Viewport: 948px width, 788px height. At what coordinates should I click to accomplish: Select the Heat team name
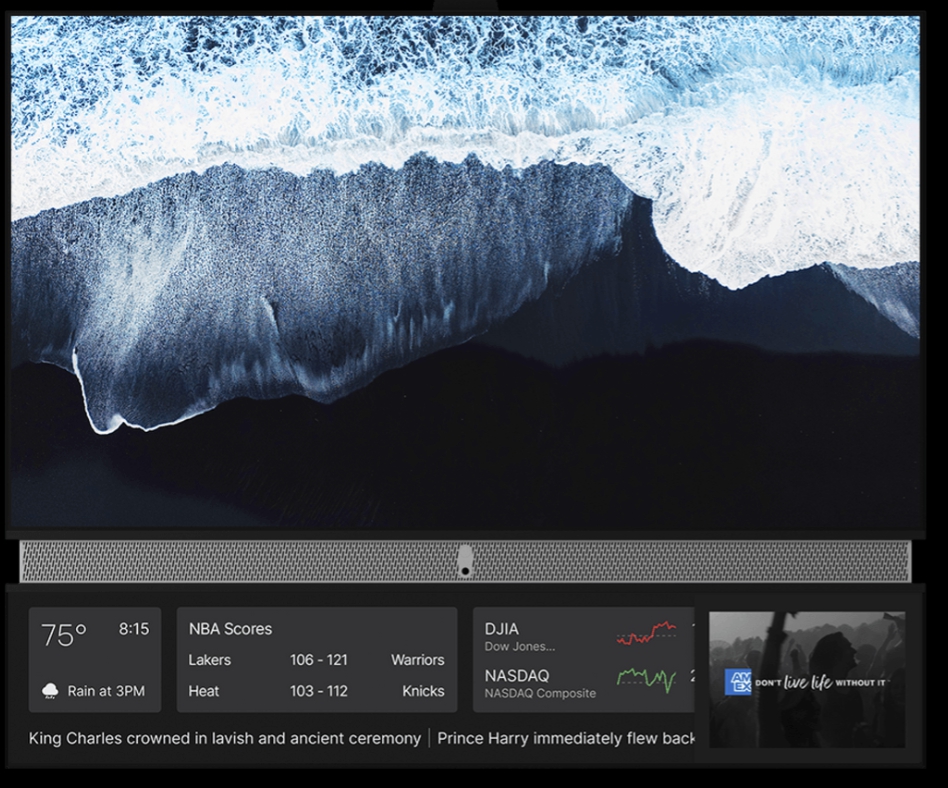[x=204, y=691]
